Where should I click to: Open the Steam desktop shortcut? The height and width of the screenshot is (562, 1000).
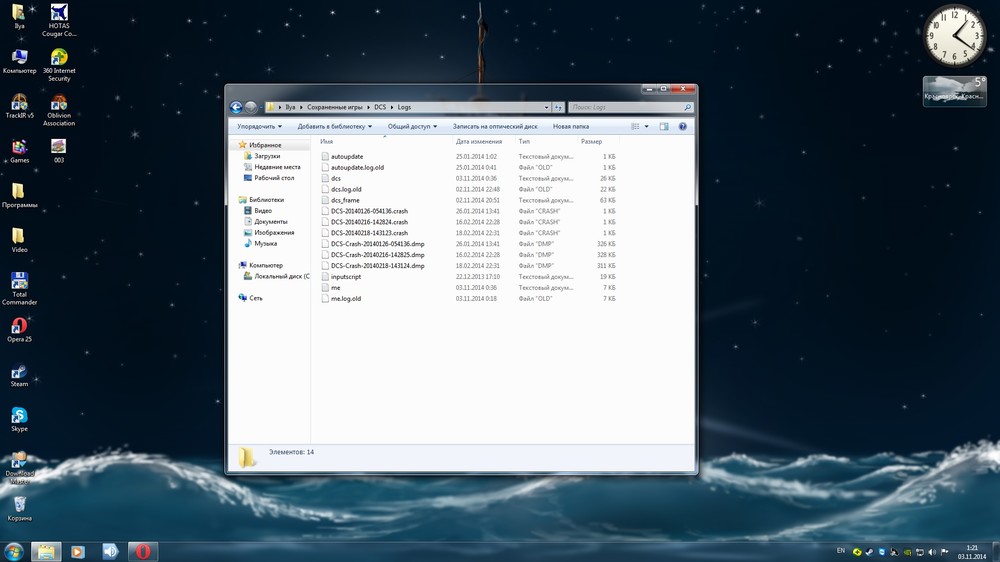[19, 371]
